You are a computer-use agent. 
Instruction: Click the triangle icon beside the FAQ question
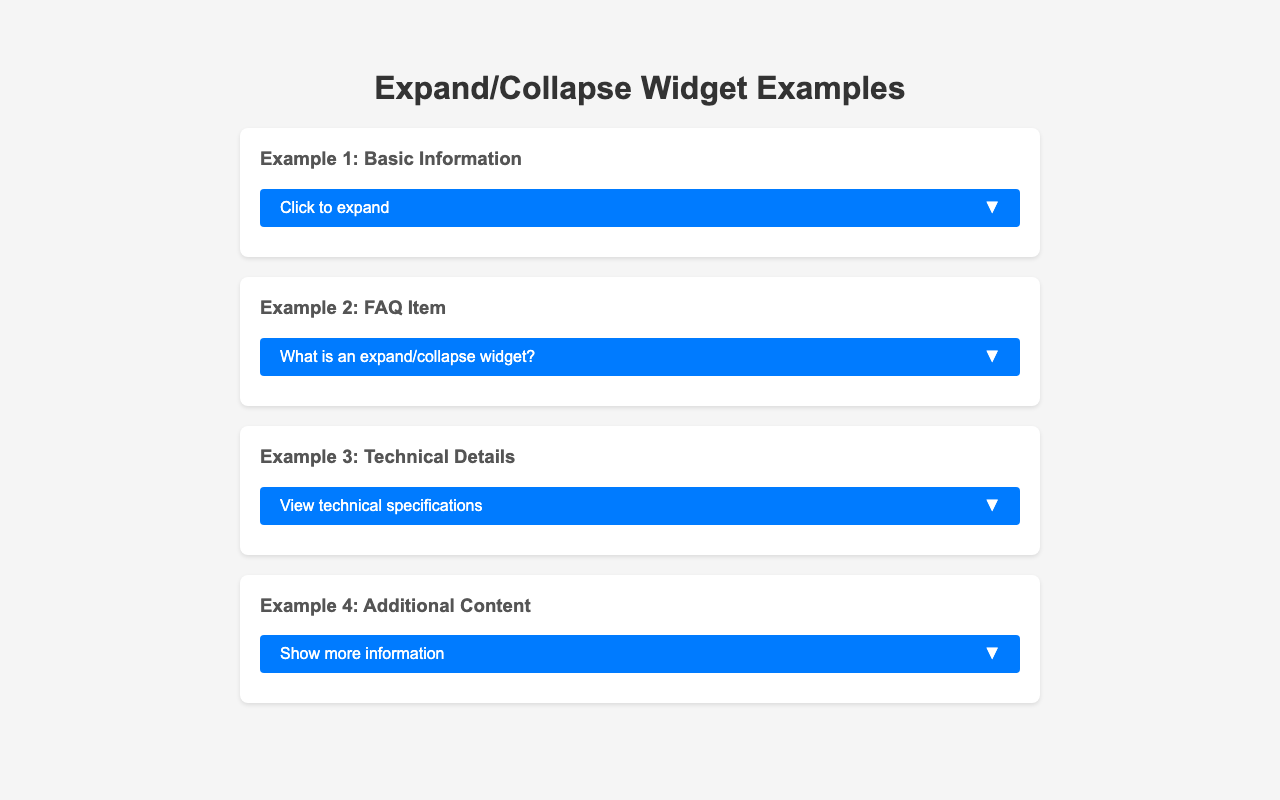coord(992,356)
